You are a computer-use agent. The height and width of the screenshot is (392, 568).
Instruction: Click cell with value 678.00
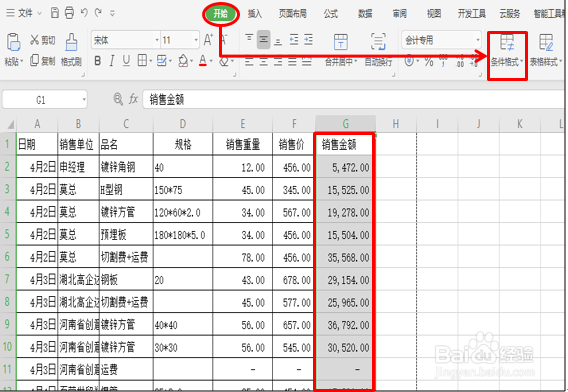[x=293, y=280]
